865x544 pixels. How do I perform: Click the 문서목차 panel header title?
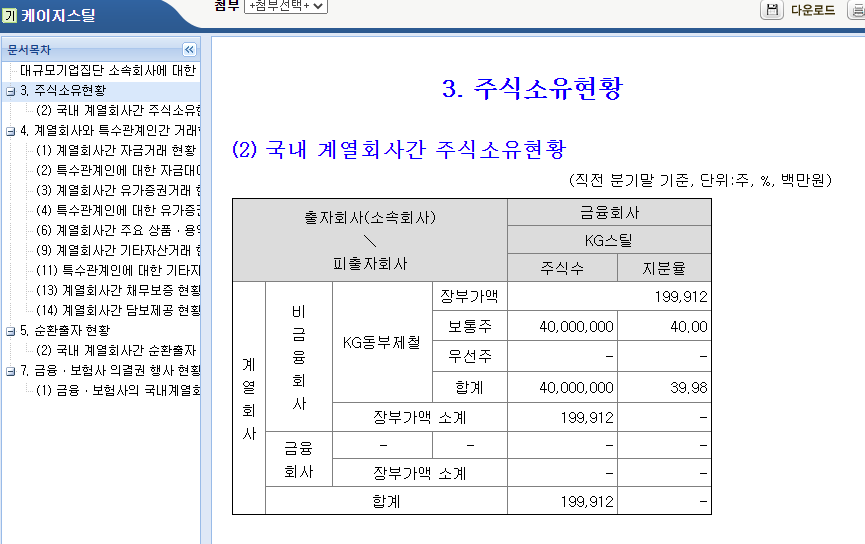(x=29, y=50)
